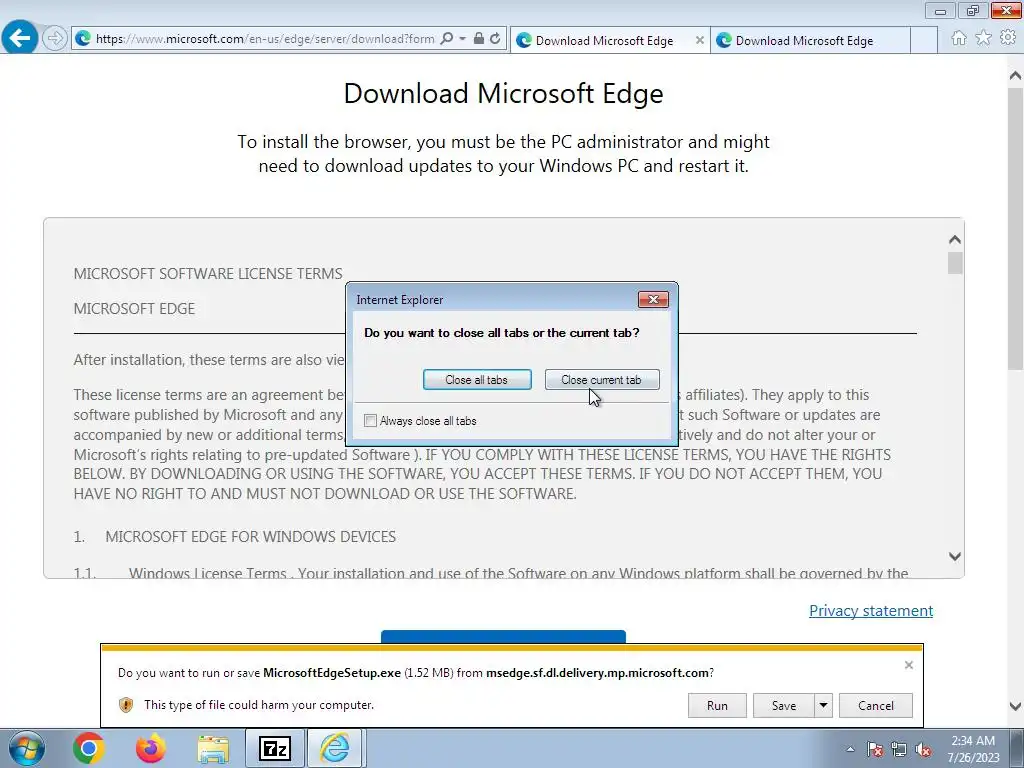This screenshot has height=768, width=1024.
Task: Click the network tray icon
Action: point(899,749)
